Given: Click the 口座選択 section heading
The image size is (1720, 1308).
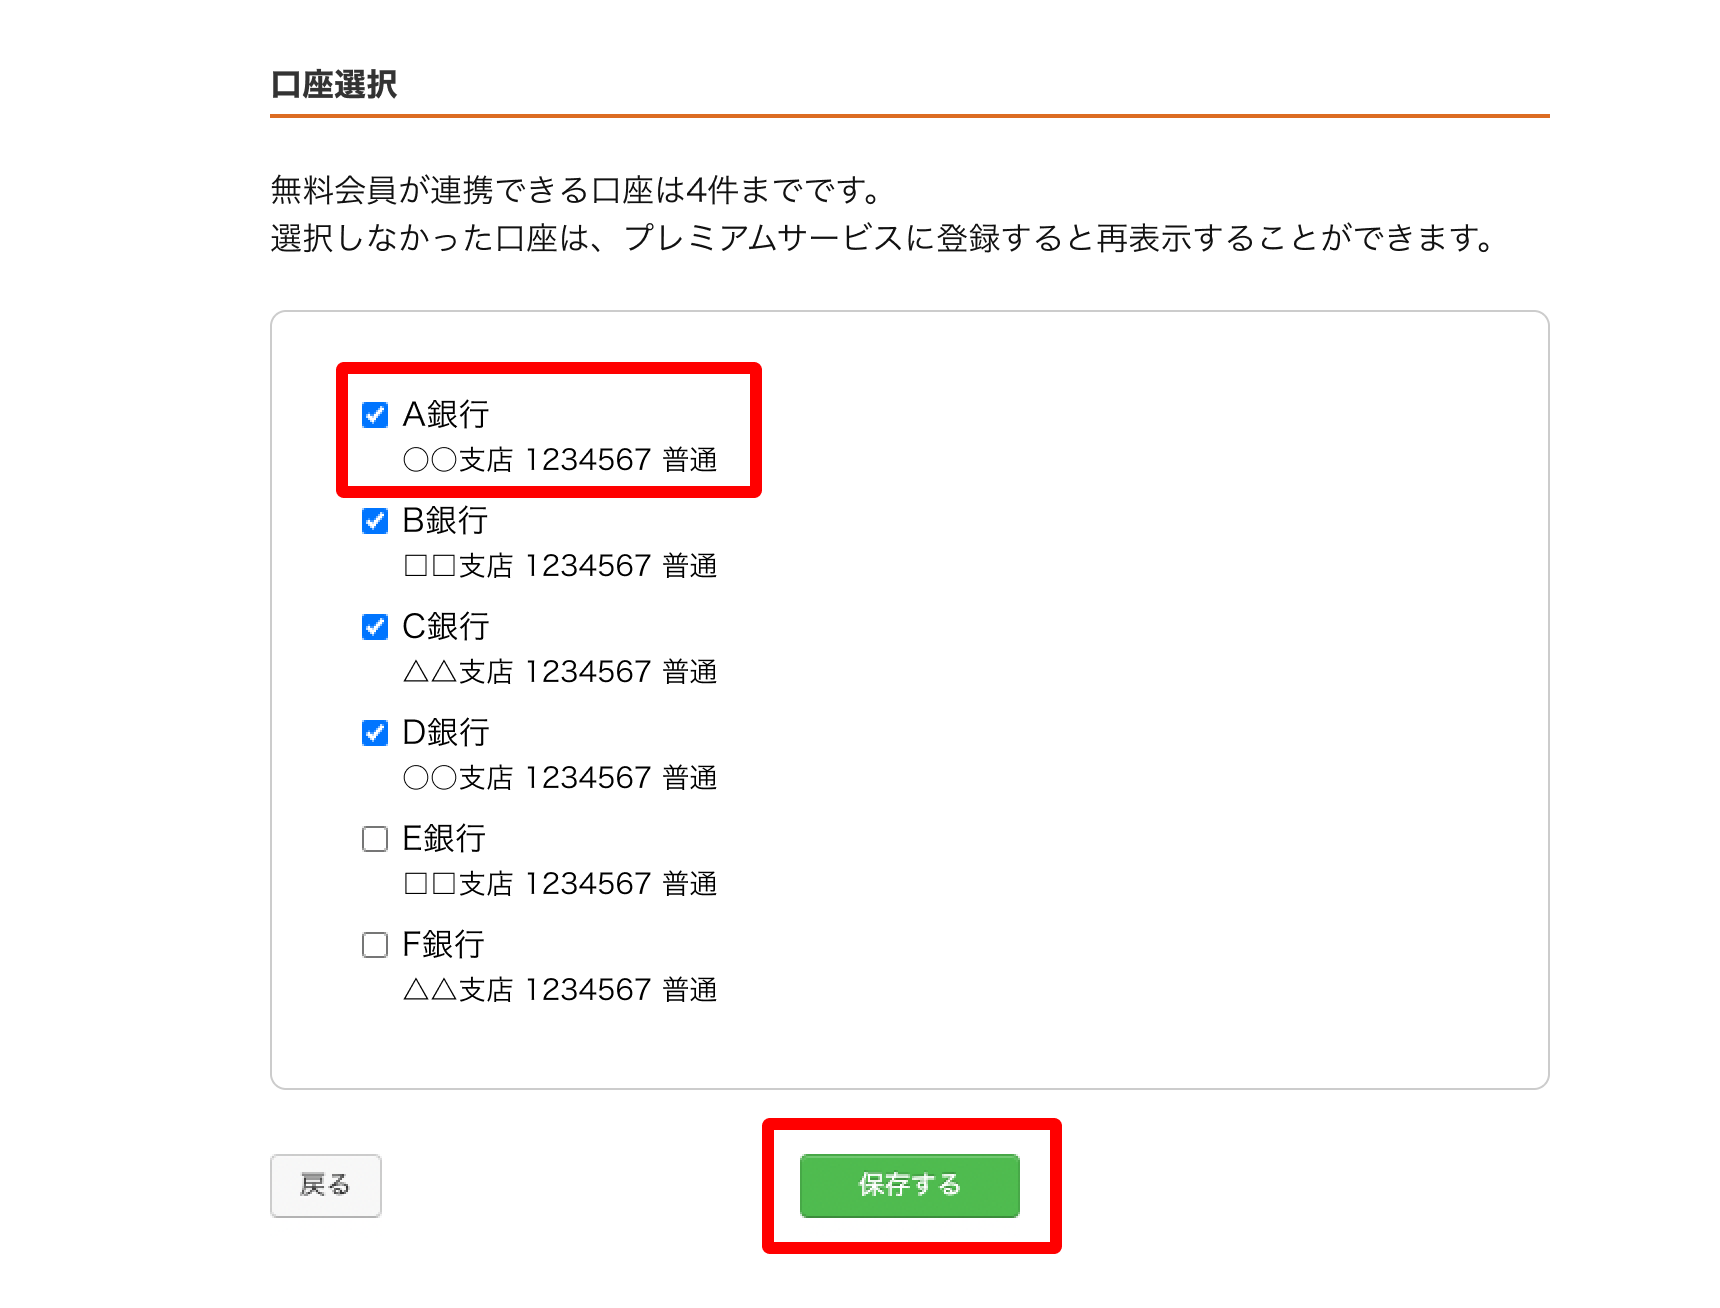Looking at the screenshot, I should pyautogui.click(x=334, y=85).
